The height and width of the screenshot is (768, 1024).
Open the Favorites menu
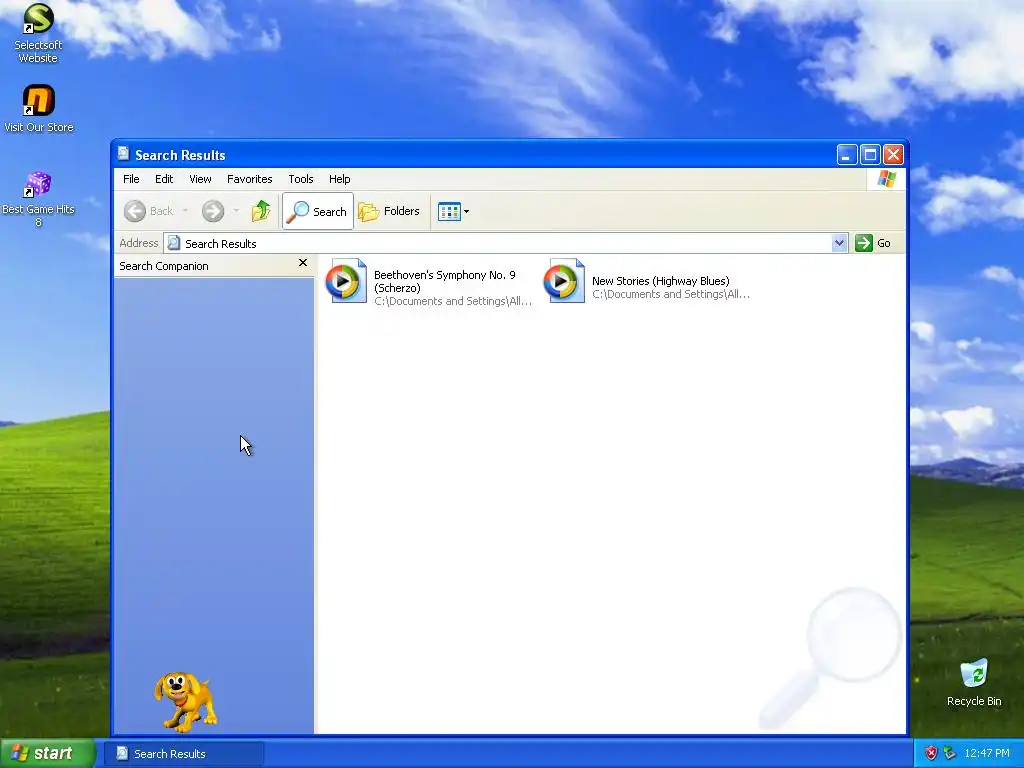(x=249, y=179)
